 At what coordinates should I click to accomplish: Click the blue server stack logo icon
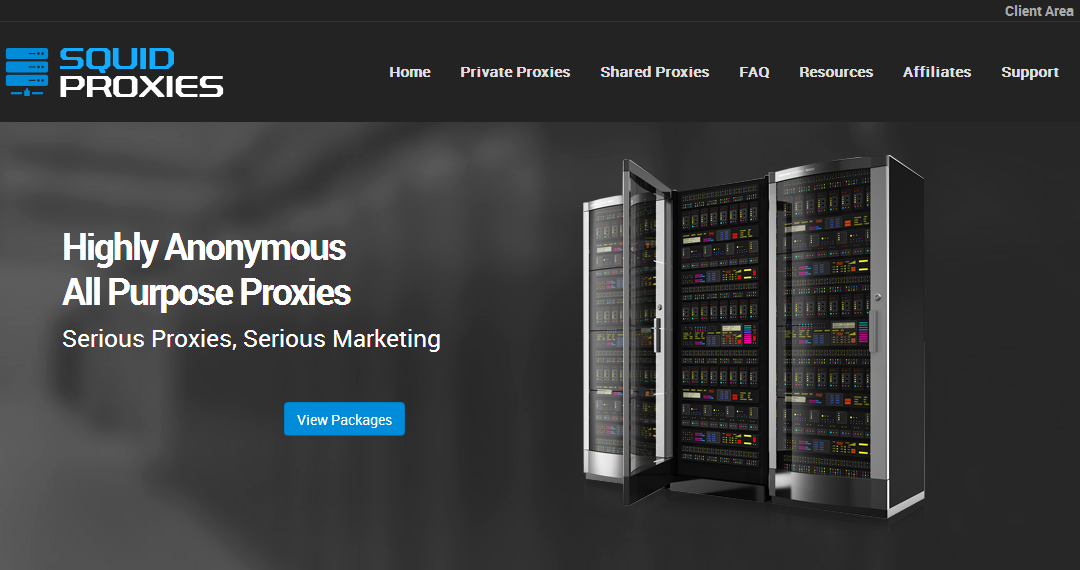27,72
